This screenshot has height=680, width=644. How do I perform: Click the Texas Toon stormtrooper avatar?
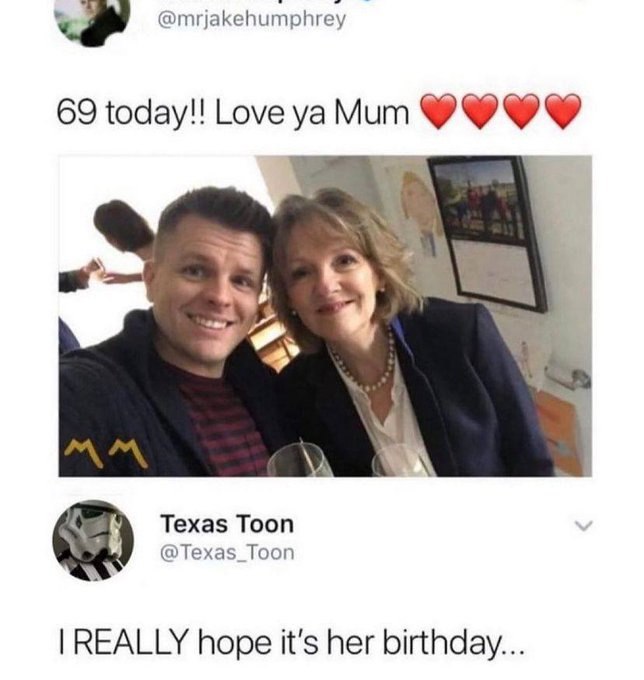pyautogui.click(x=93, y=540)
